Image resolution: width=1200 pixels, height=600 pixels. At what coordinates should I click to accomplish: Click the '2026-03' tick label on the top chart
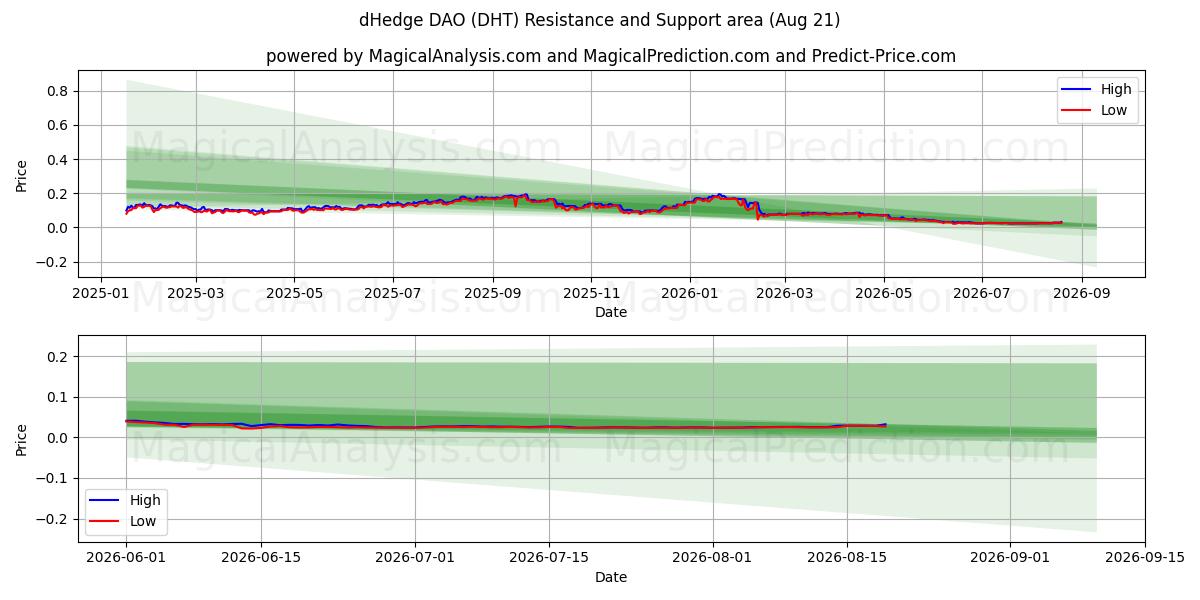point(784,295)
